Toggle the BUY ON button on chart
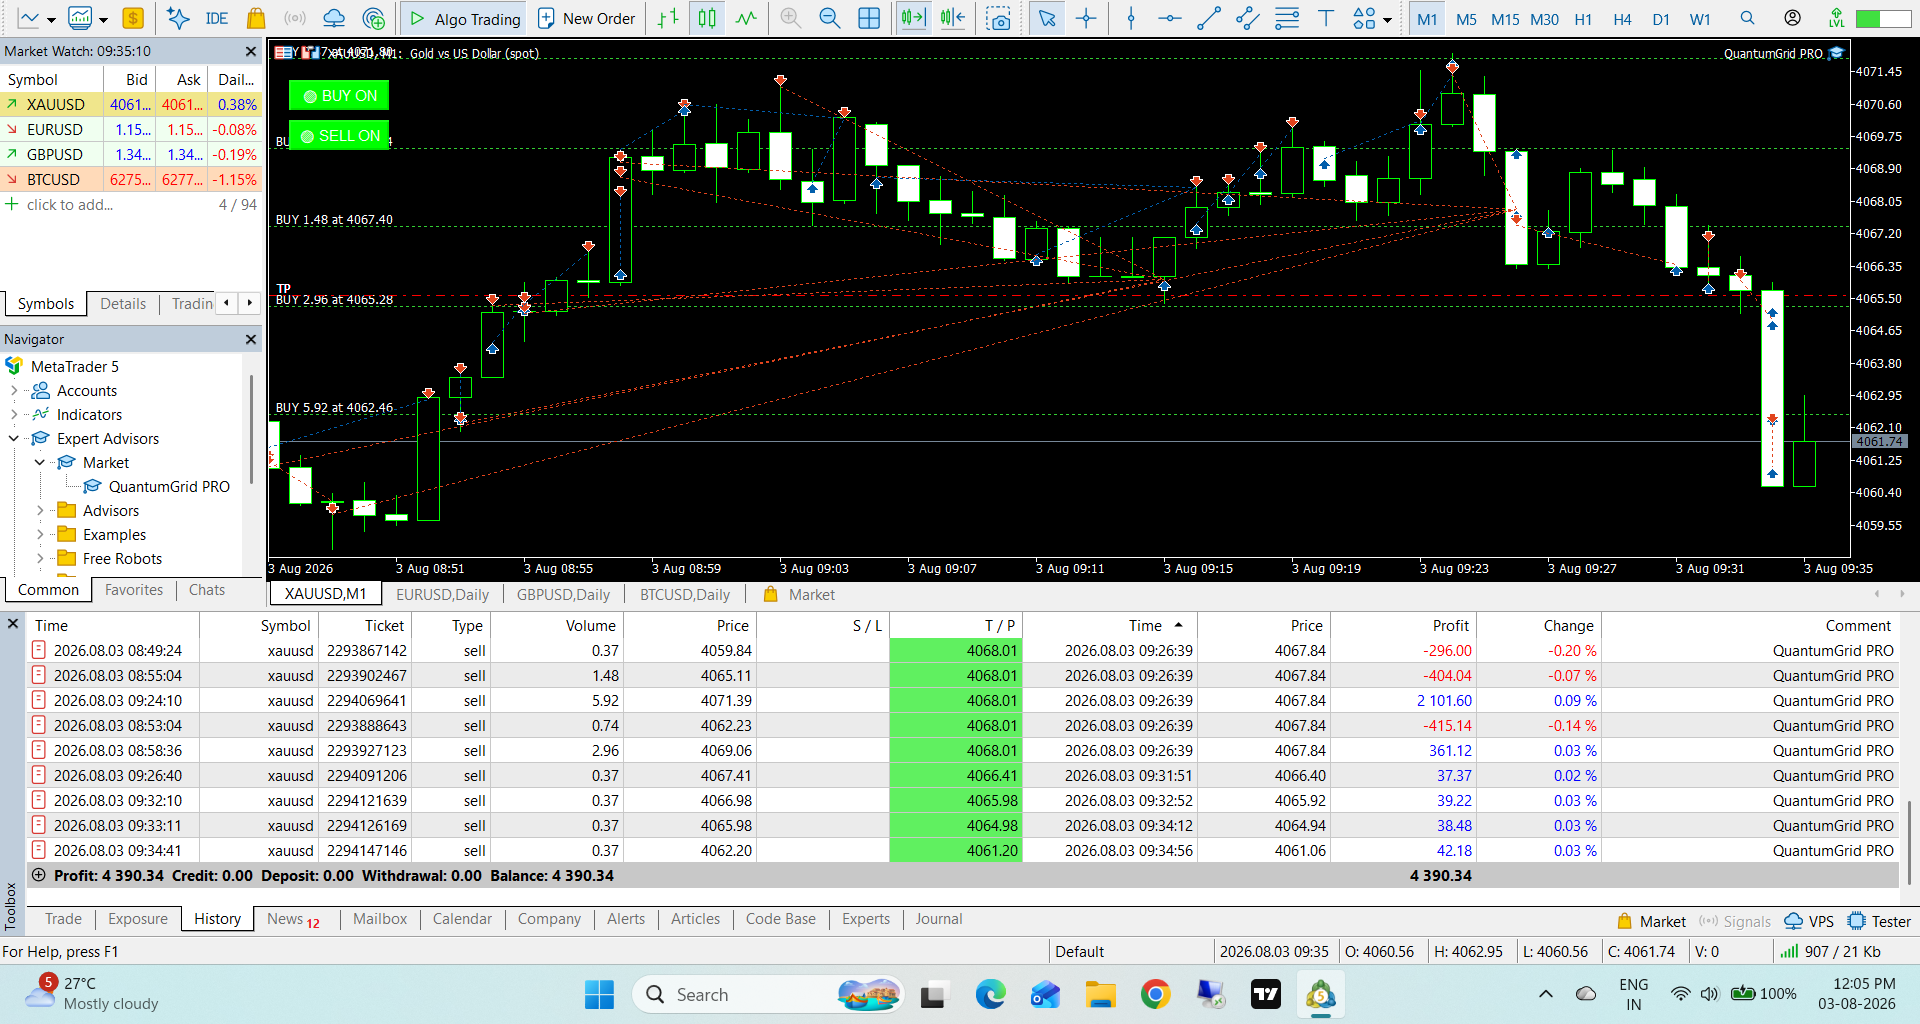The height and width of the screenshot is (1024, 1920). pos(339,96)
